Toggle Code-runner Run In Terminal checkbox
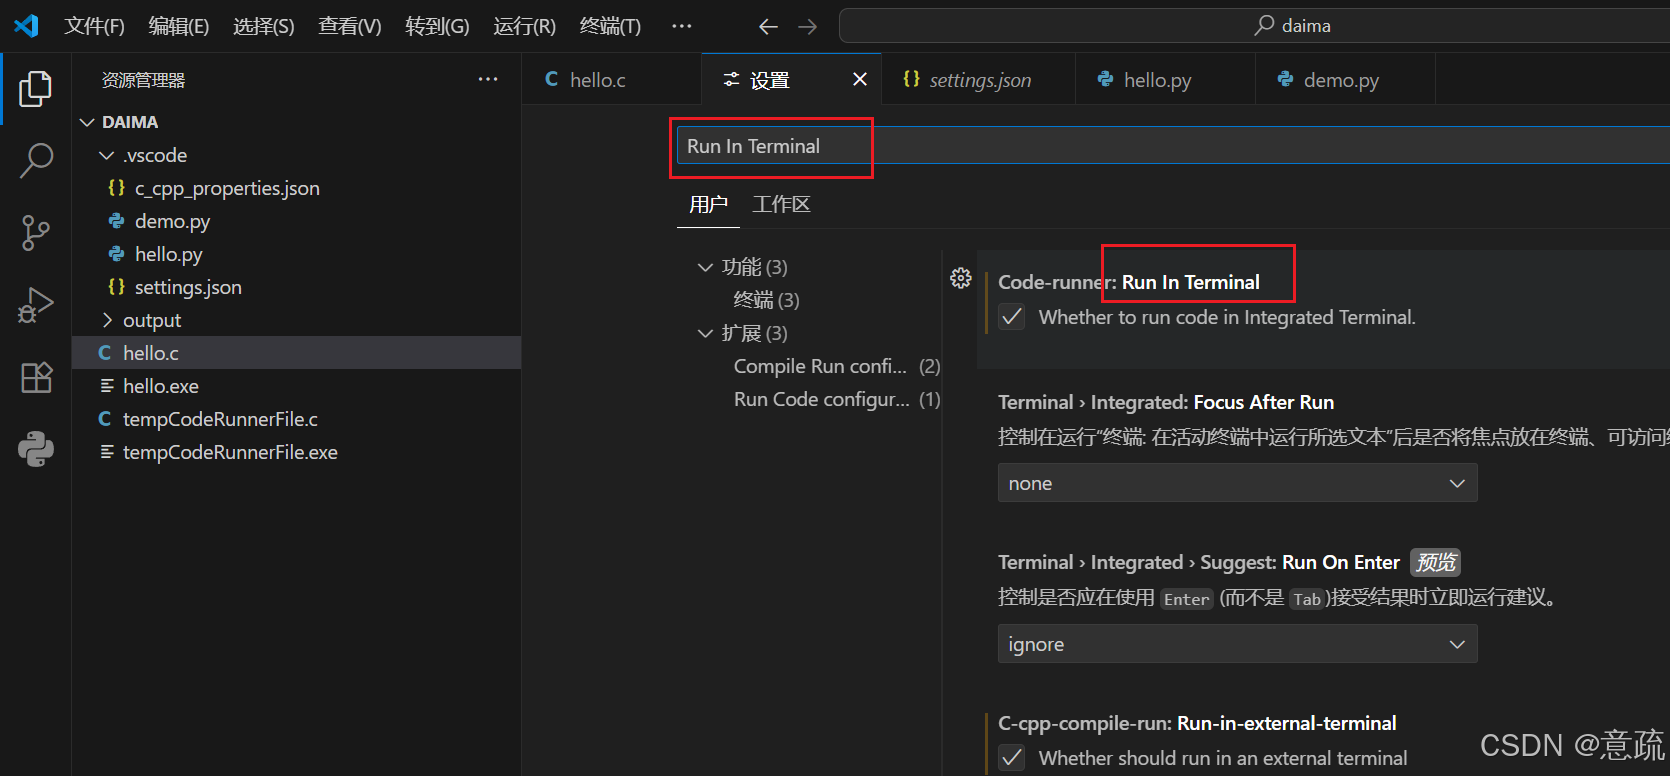Image resolution: width=1670 pixels, height=776 pixels. pyautogui.click(x=1012, y=317)
